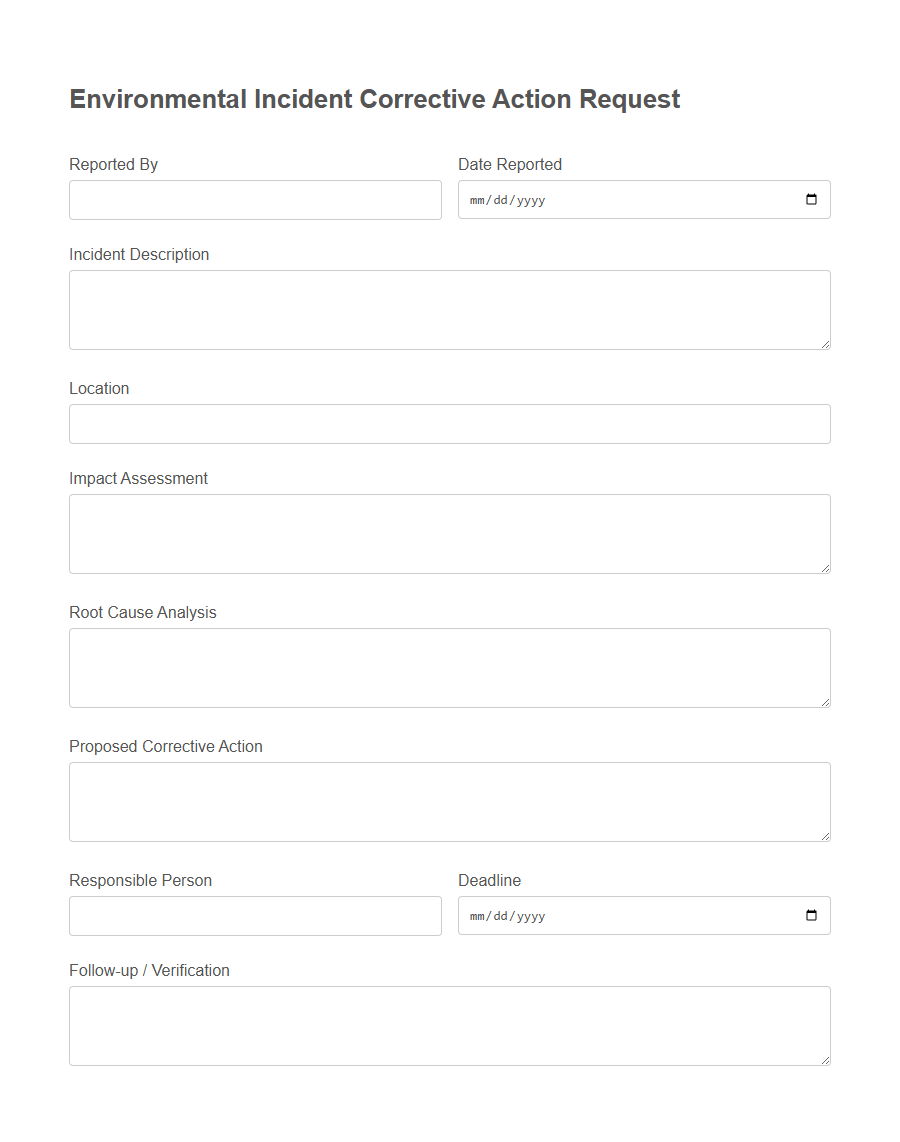Viewport: 900px width, 1142px height.
Task: Click inside the Root Cause Analysis box
Action: [449, 667]
